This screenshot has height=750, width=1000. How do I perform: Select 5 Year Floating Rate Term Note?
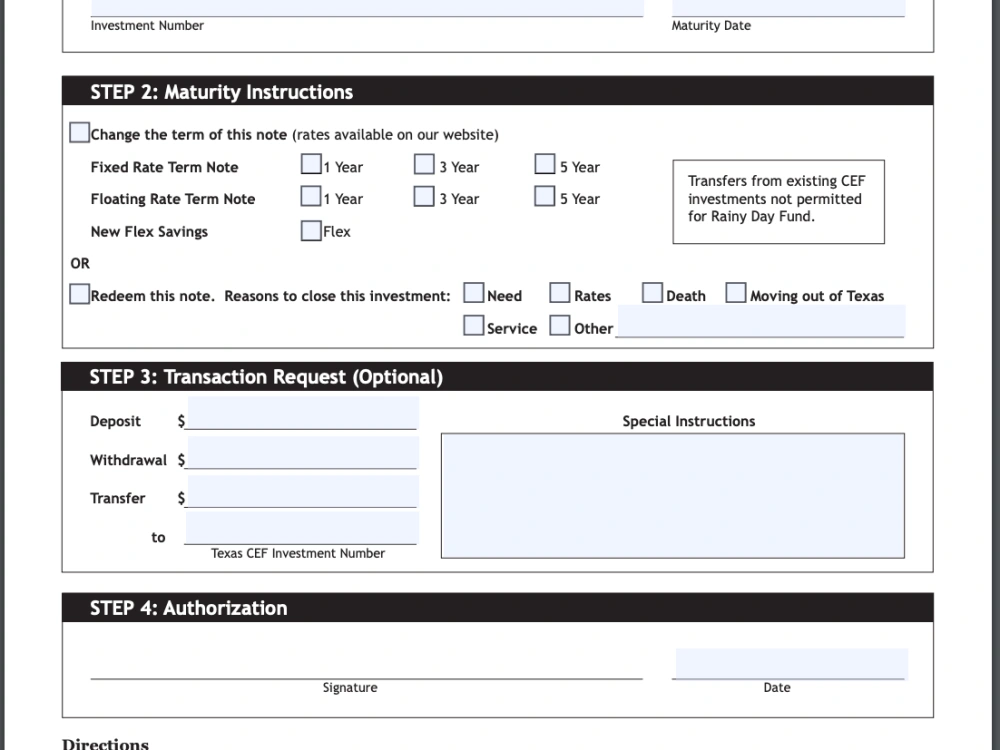click(x=545, y=194)
